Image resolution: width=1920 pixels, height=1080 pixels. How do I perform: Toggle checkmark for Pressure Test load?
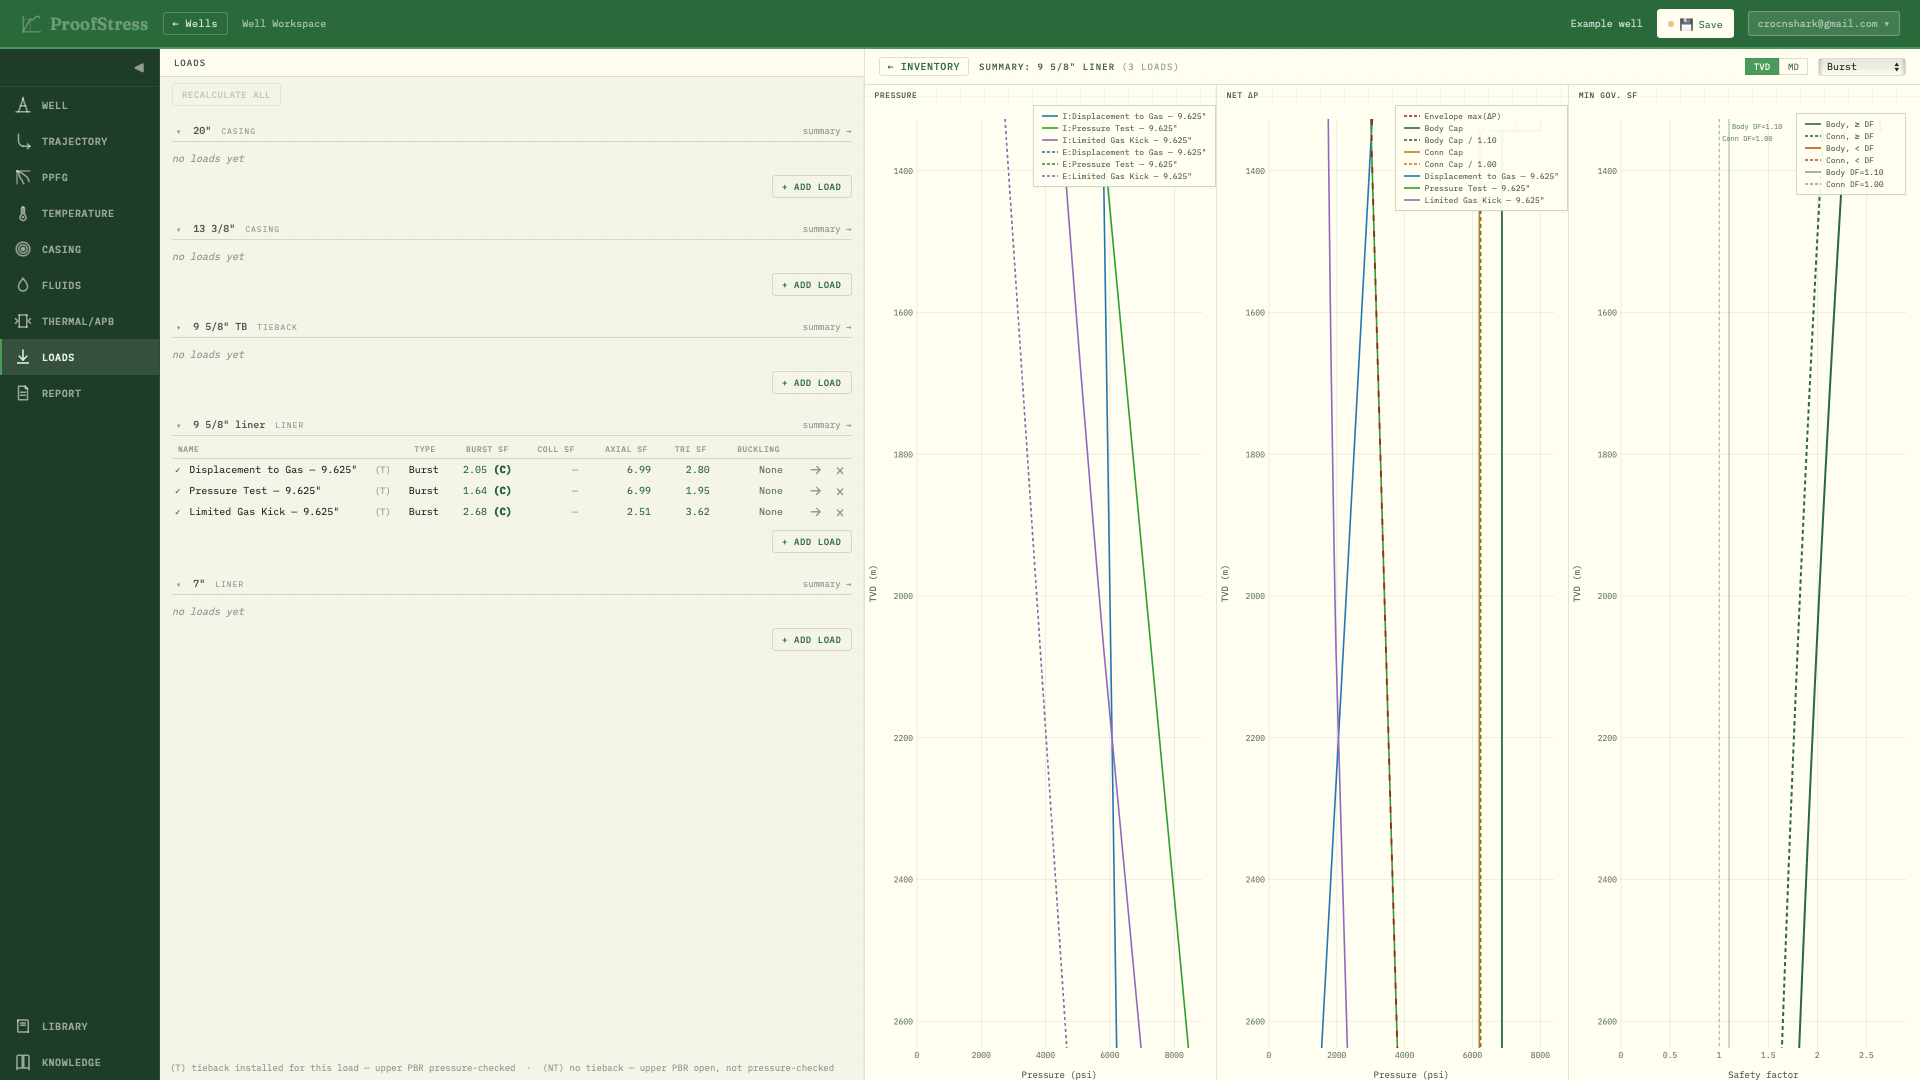tap(178, 491)
